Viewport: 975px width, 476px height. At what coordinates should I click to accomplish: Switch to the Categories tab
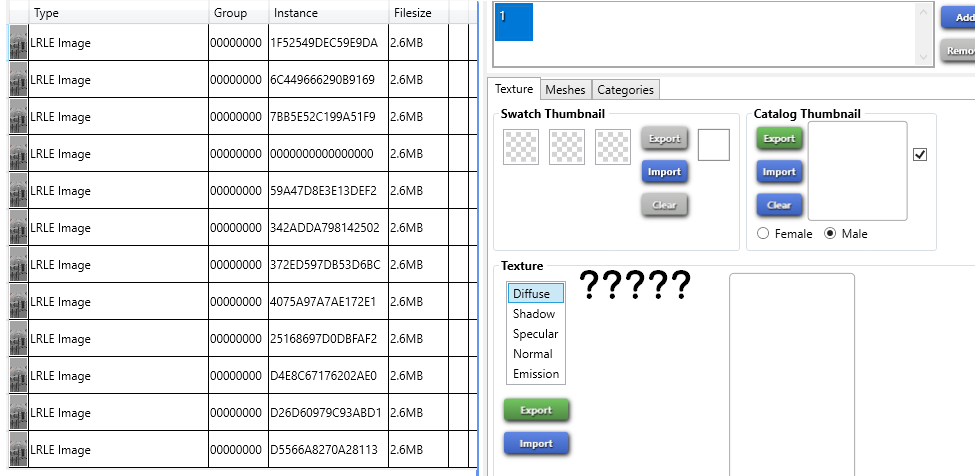tap(625, 89)
